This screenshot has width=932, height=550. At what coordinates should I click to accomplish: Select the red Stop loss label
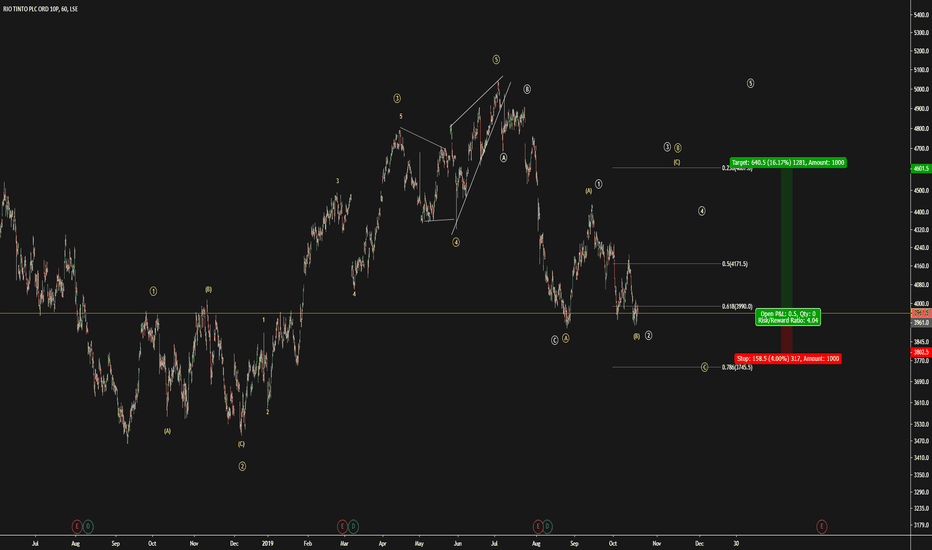788,359
